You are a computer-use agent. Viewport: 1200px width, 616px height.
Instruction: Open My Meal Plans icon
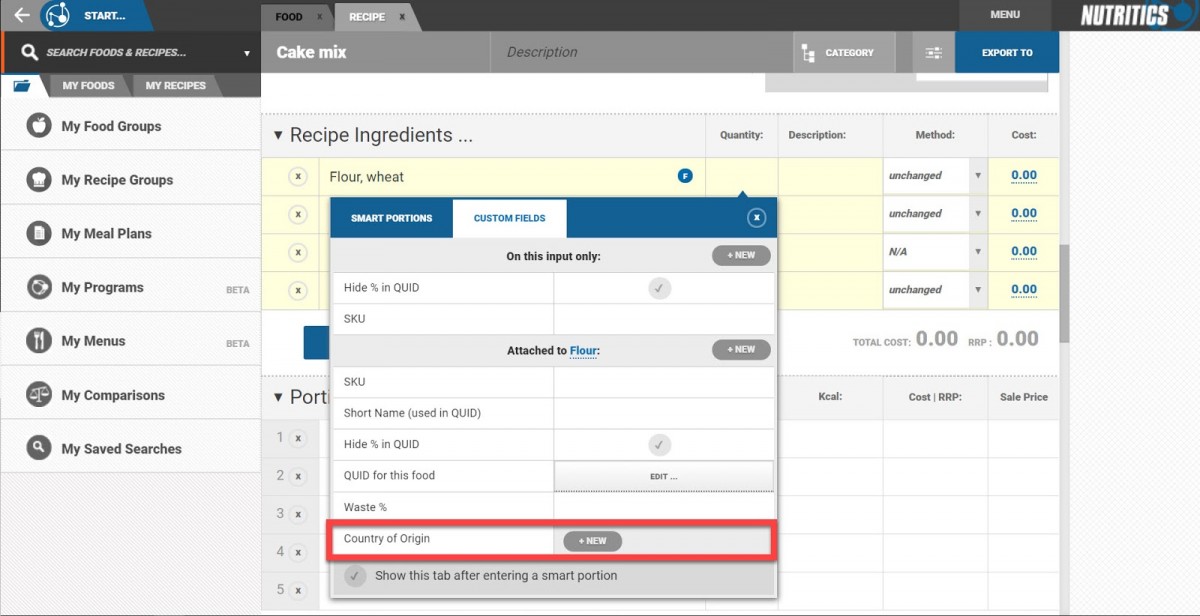[39, 233]
